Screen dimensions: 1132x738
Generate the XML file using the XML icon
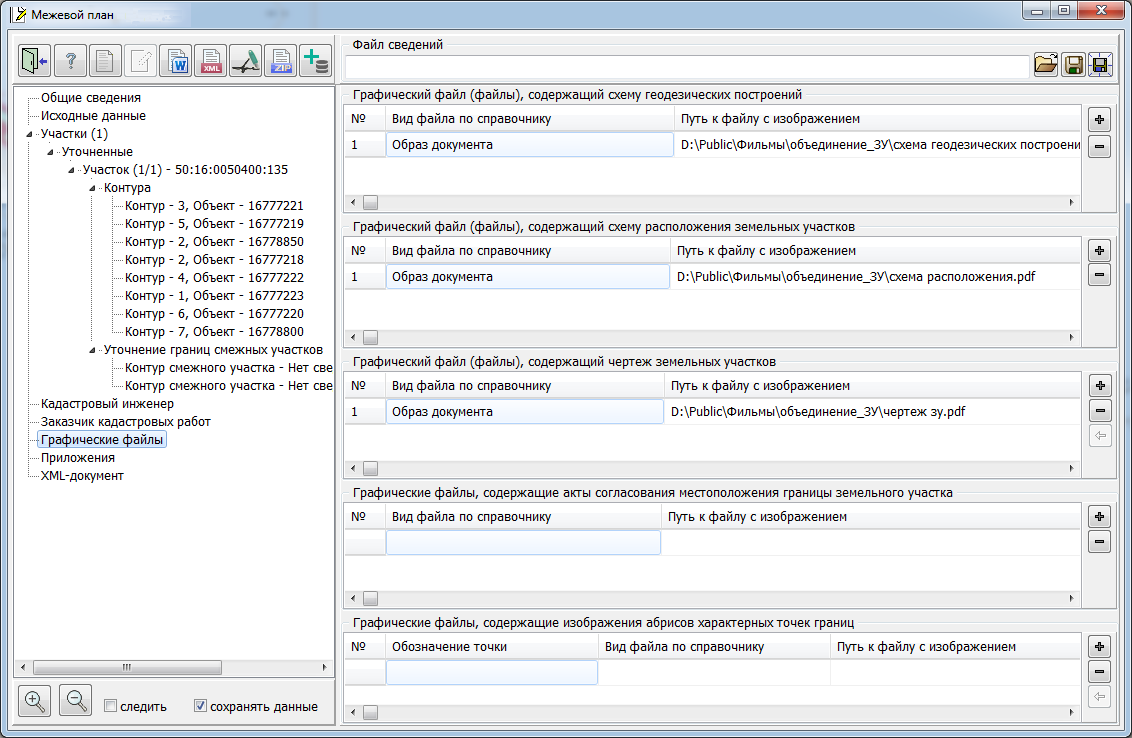click(x=211, y=61)
